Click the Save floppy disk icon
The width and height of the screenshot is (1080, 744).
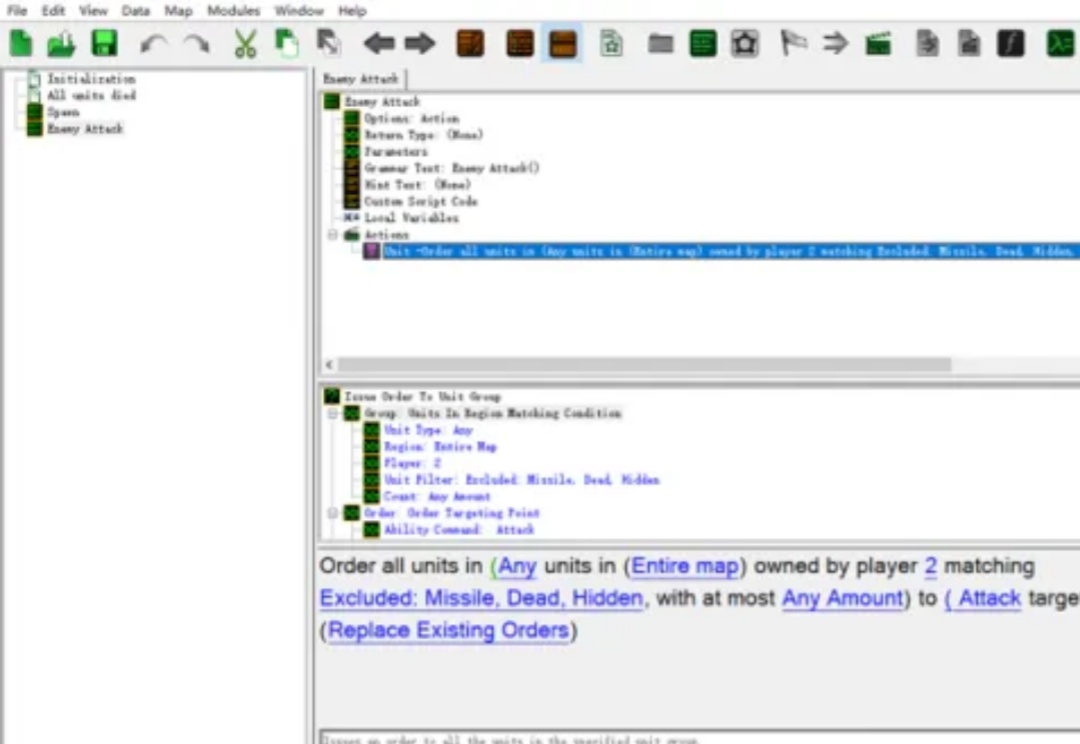coord(105,43)
